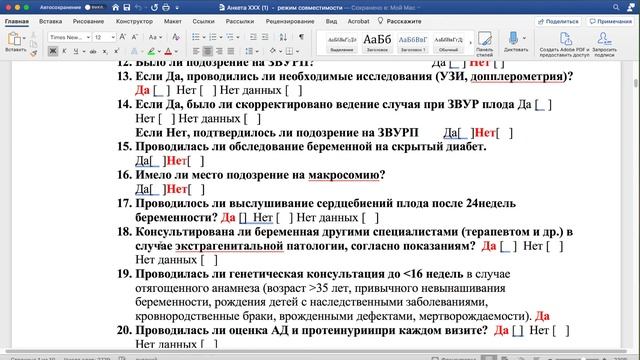This screenshot has width=640, height=360.
Task: Clear all formatting from selection
Action: pos(176,37)
